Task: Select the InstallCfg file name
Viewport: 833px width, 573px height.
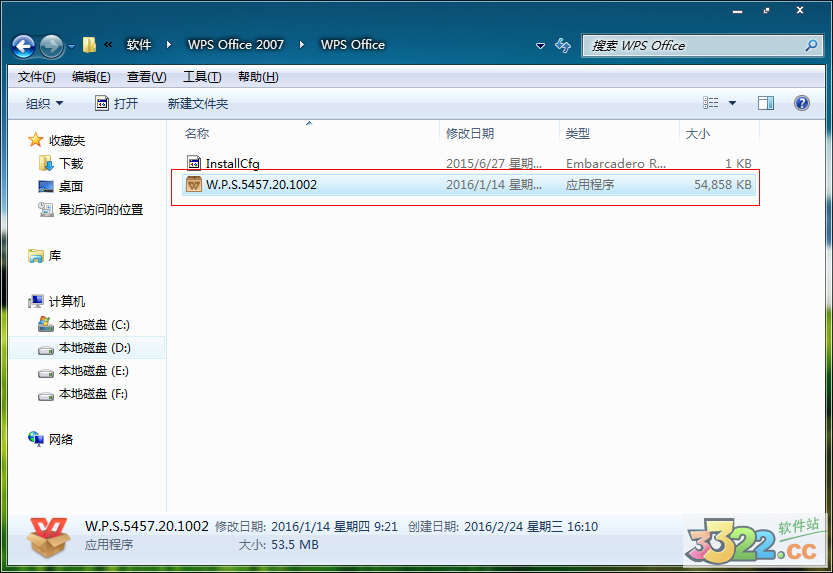Action: click(x=233, y=163)
